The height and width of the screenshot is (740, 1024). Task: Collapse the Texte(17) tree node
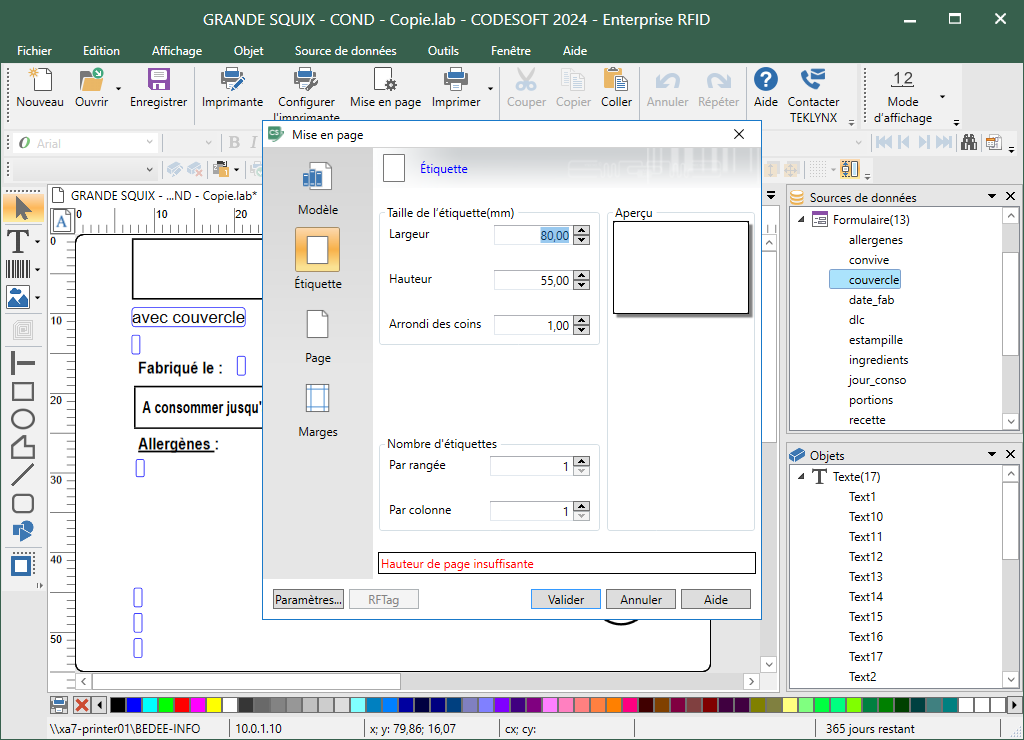click(801, 477)
